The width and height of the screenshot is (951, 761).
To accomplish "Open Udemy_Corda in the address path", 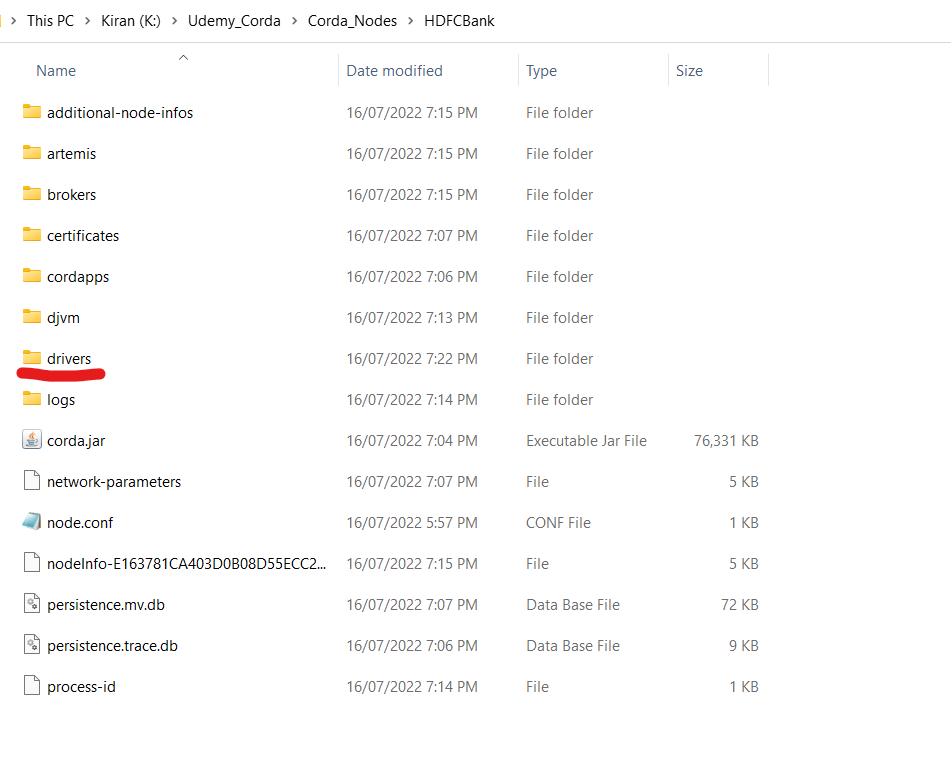I will tap(234, 21).
